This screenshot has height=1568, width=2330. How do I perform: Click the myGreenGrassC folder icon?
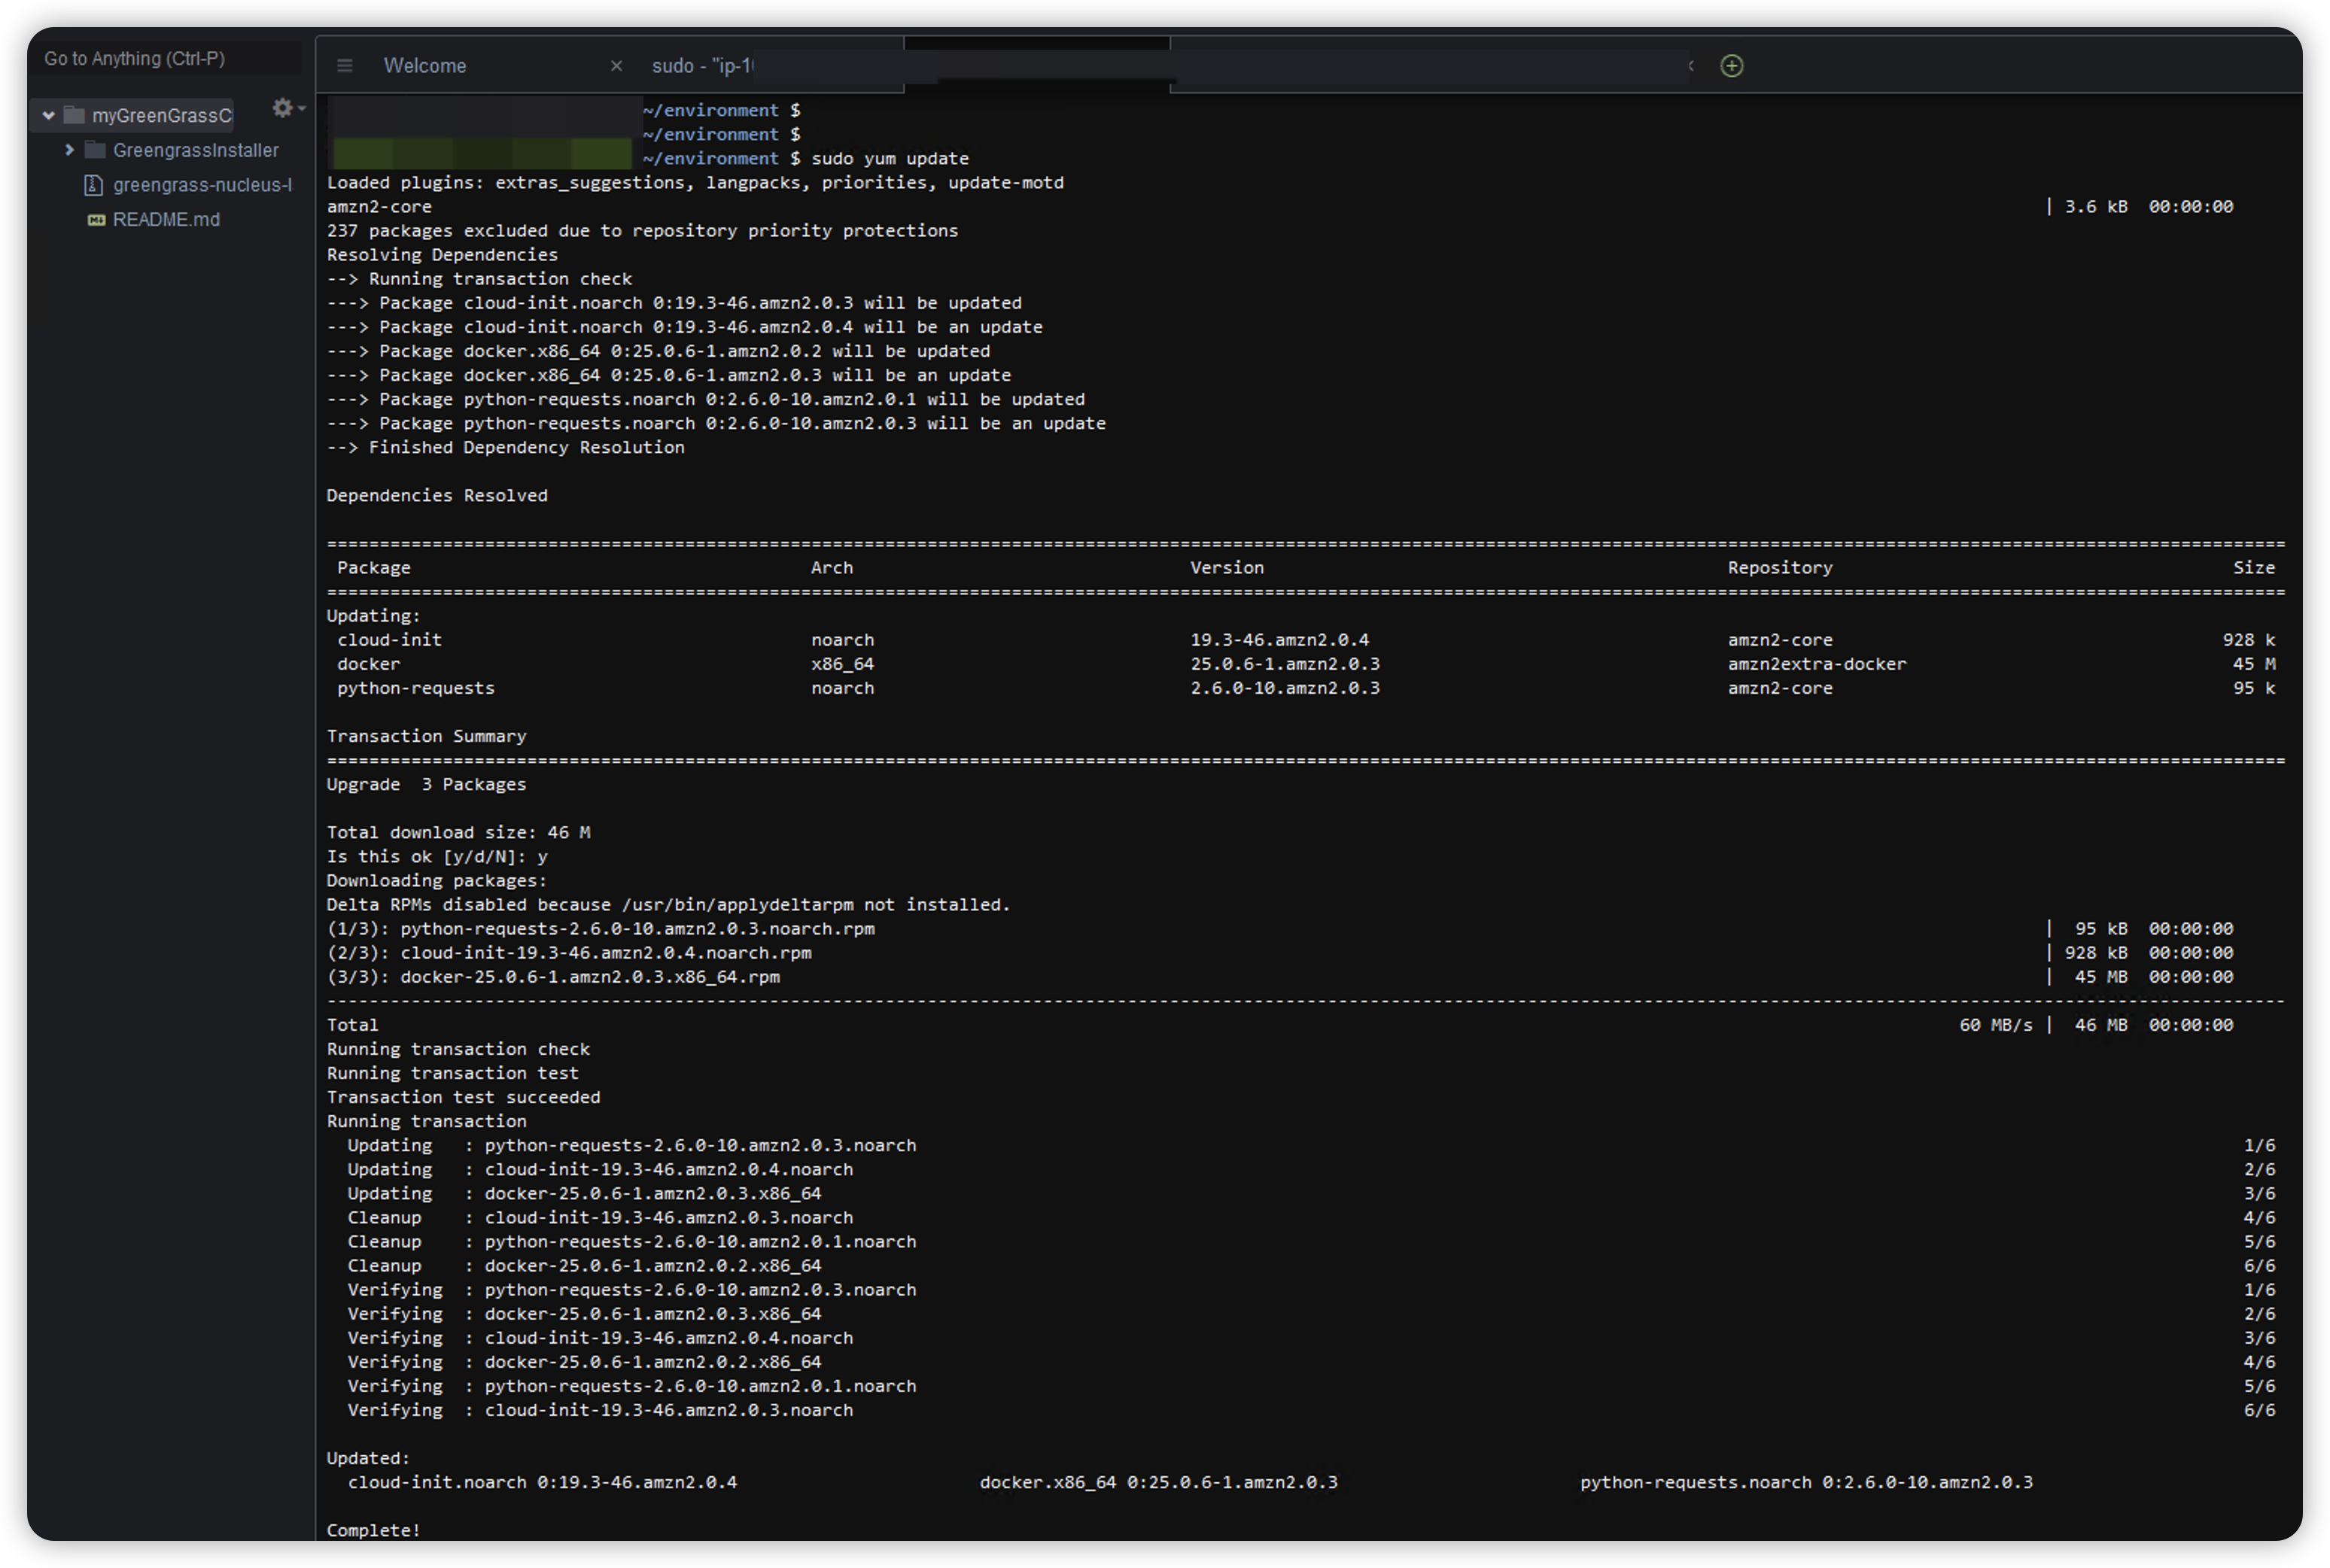pyautogui.click(x=74, y=115)
